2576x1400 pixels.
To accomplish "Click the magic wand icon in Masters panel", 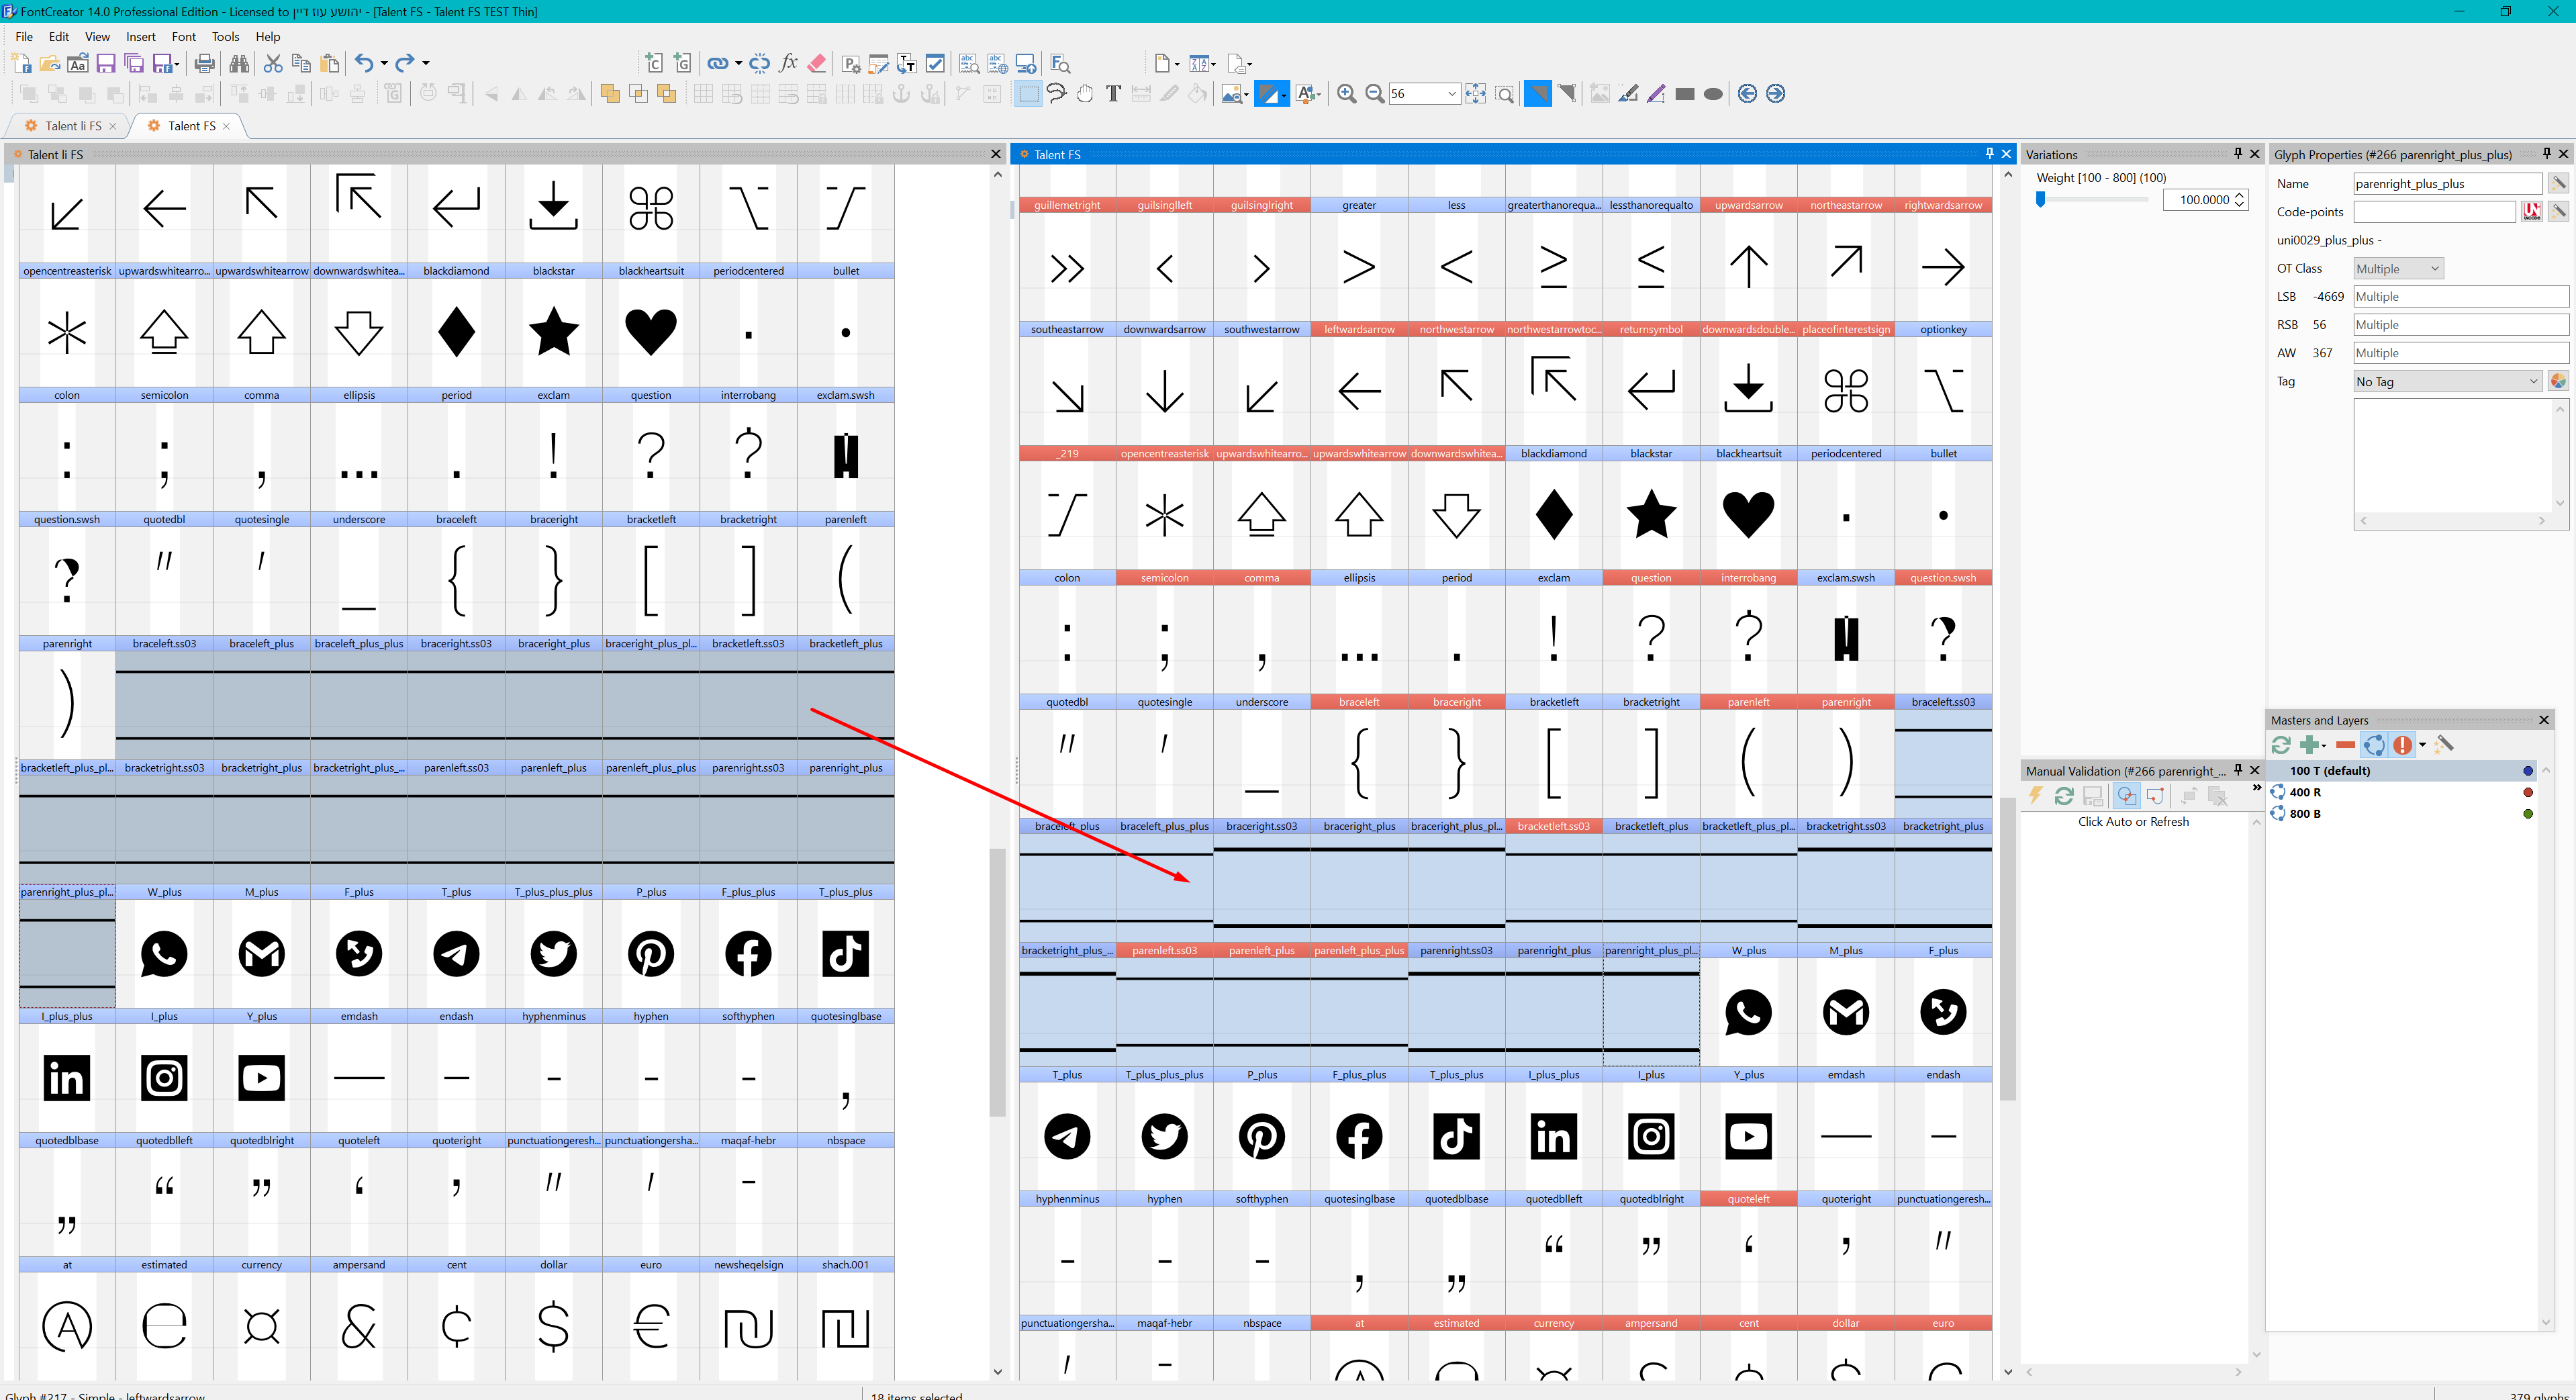I will pos(2444,745).
